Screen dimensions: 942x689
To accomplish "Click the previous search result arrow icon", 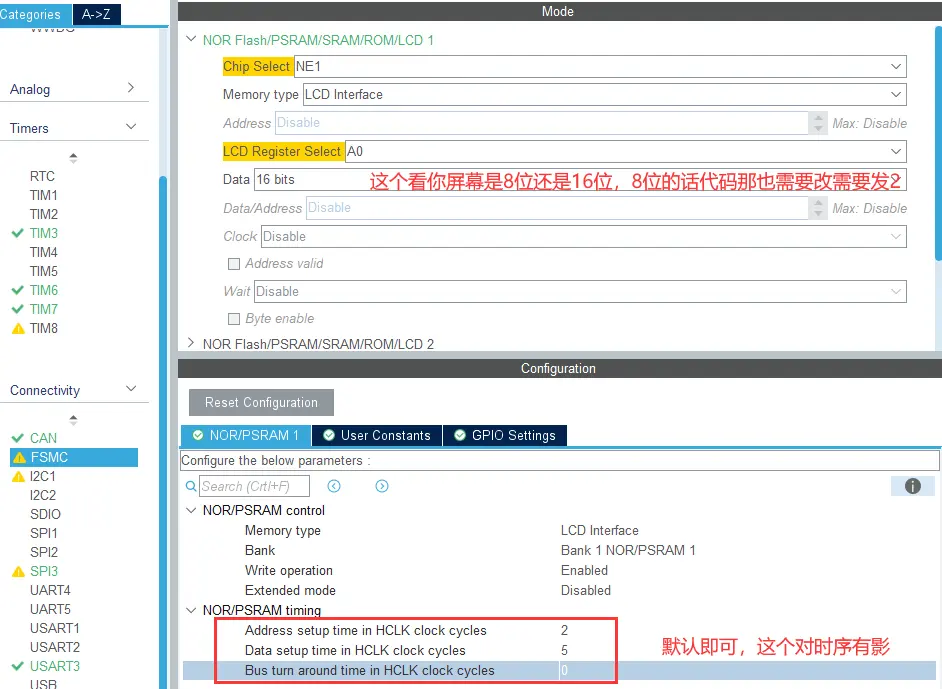I will click(x=334, y=486).
